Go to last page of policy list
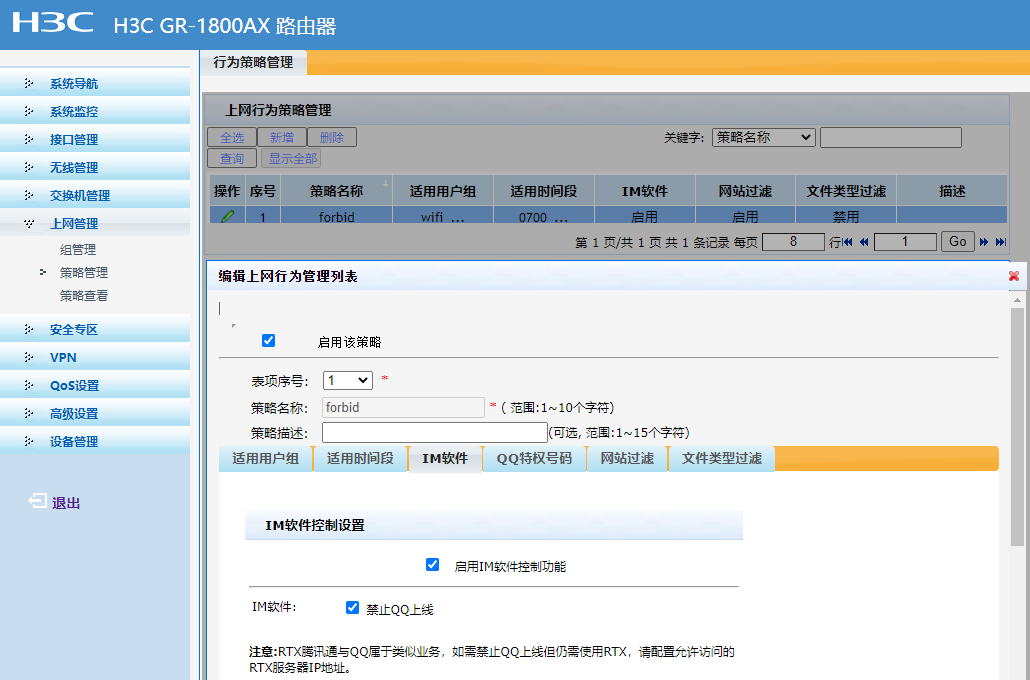 point(1000,242)
